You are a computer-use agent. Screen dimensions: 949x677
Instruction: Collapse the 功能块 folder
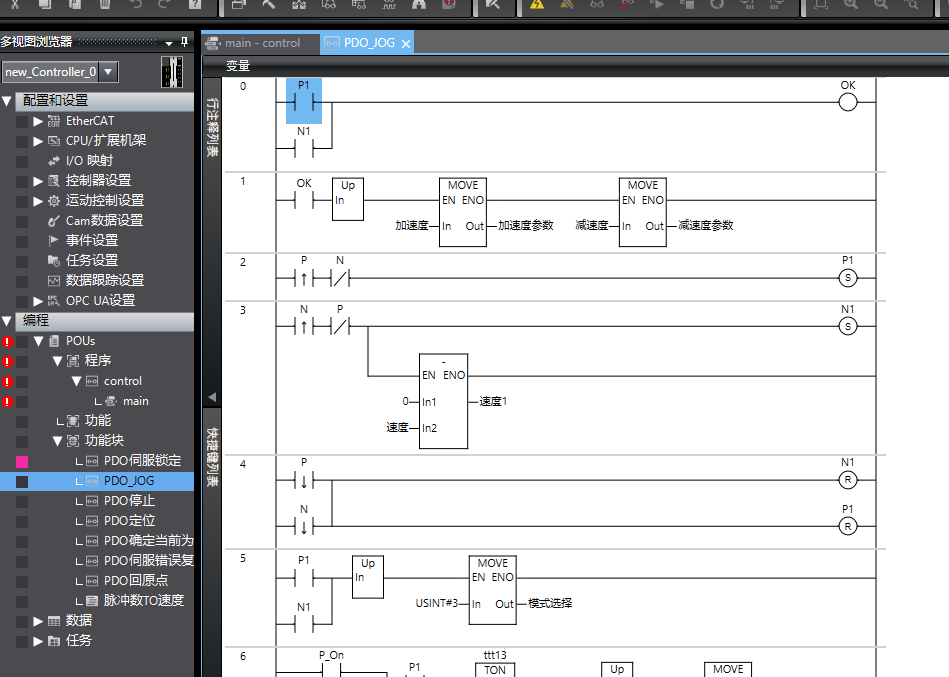tap(58, 441)
